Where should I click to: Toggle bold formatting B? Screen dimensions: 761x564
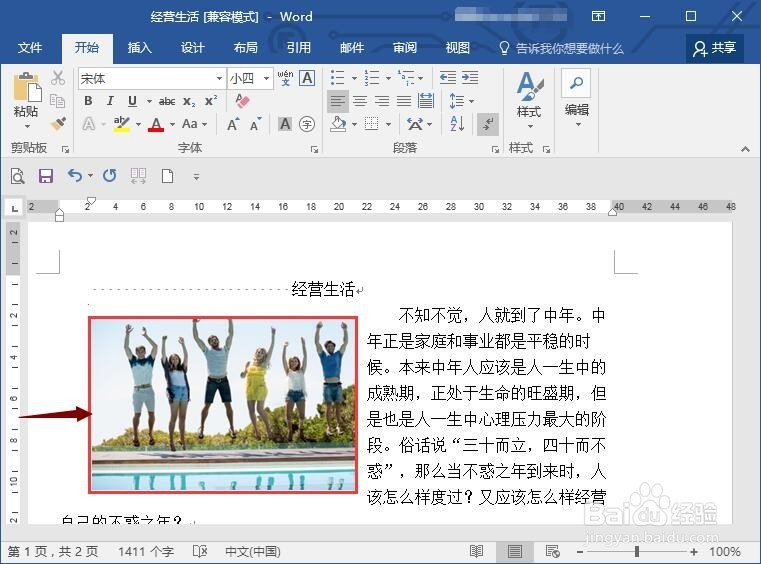pyautogui.click(x=88, y=101)
